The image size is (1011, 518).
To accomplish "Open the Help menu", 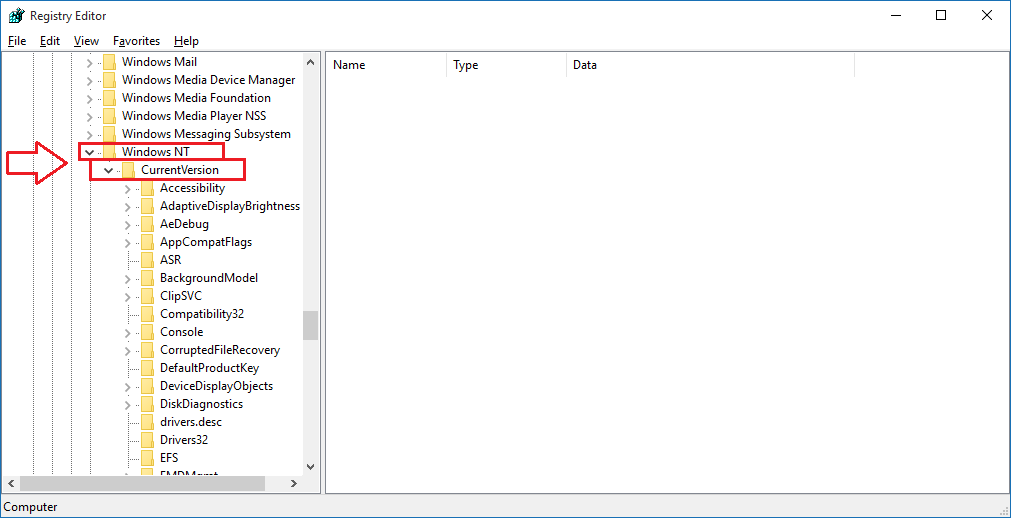I will coord(186,41).
